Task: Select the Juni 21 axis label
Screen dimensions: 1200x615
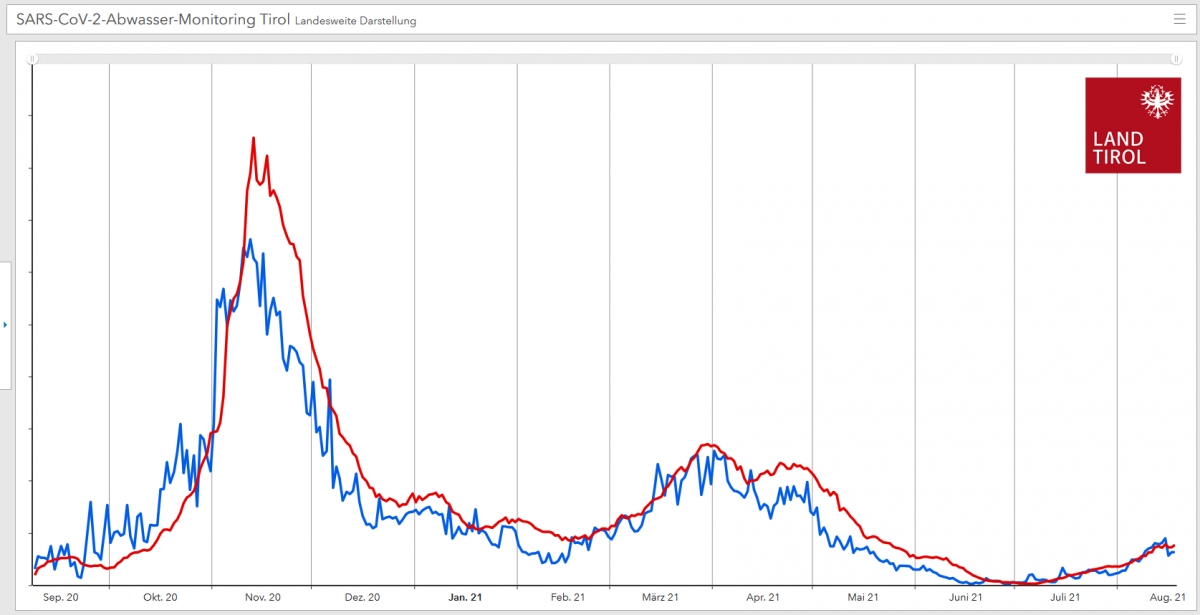Action: (965, 597)
